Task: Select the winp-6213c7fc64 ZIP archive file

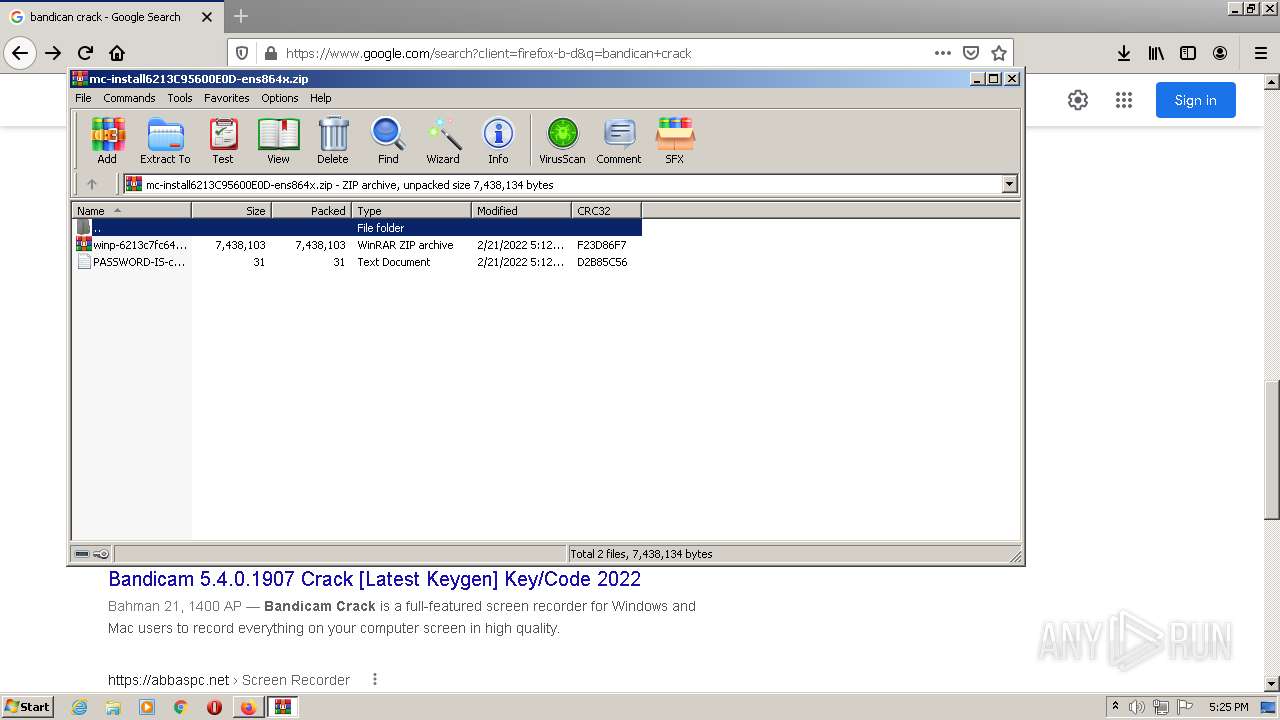Action: (357, 245)
